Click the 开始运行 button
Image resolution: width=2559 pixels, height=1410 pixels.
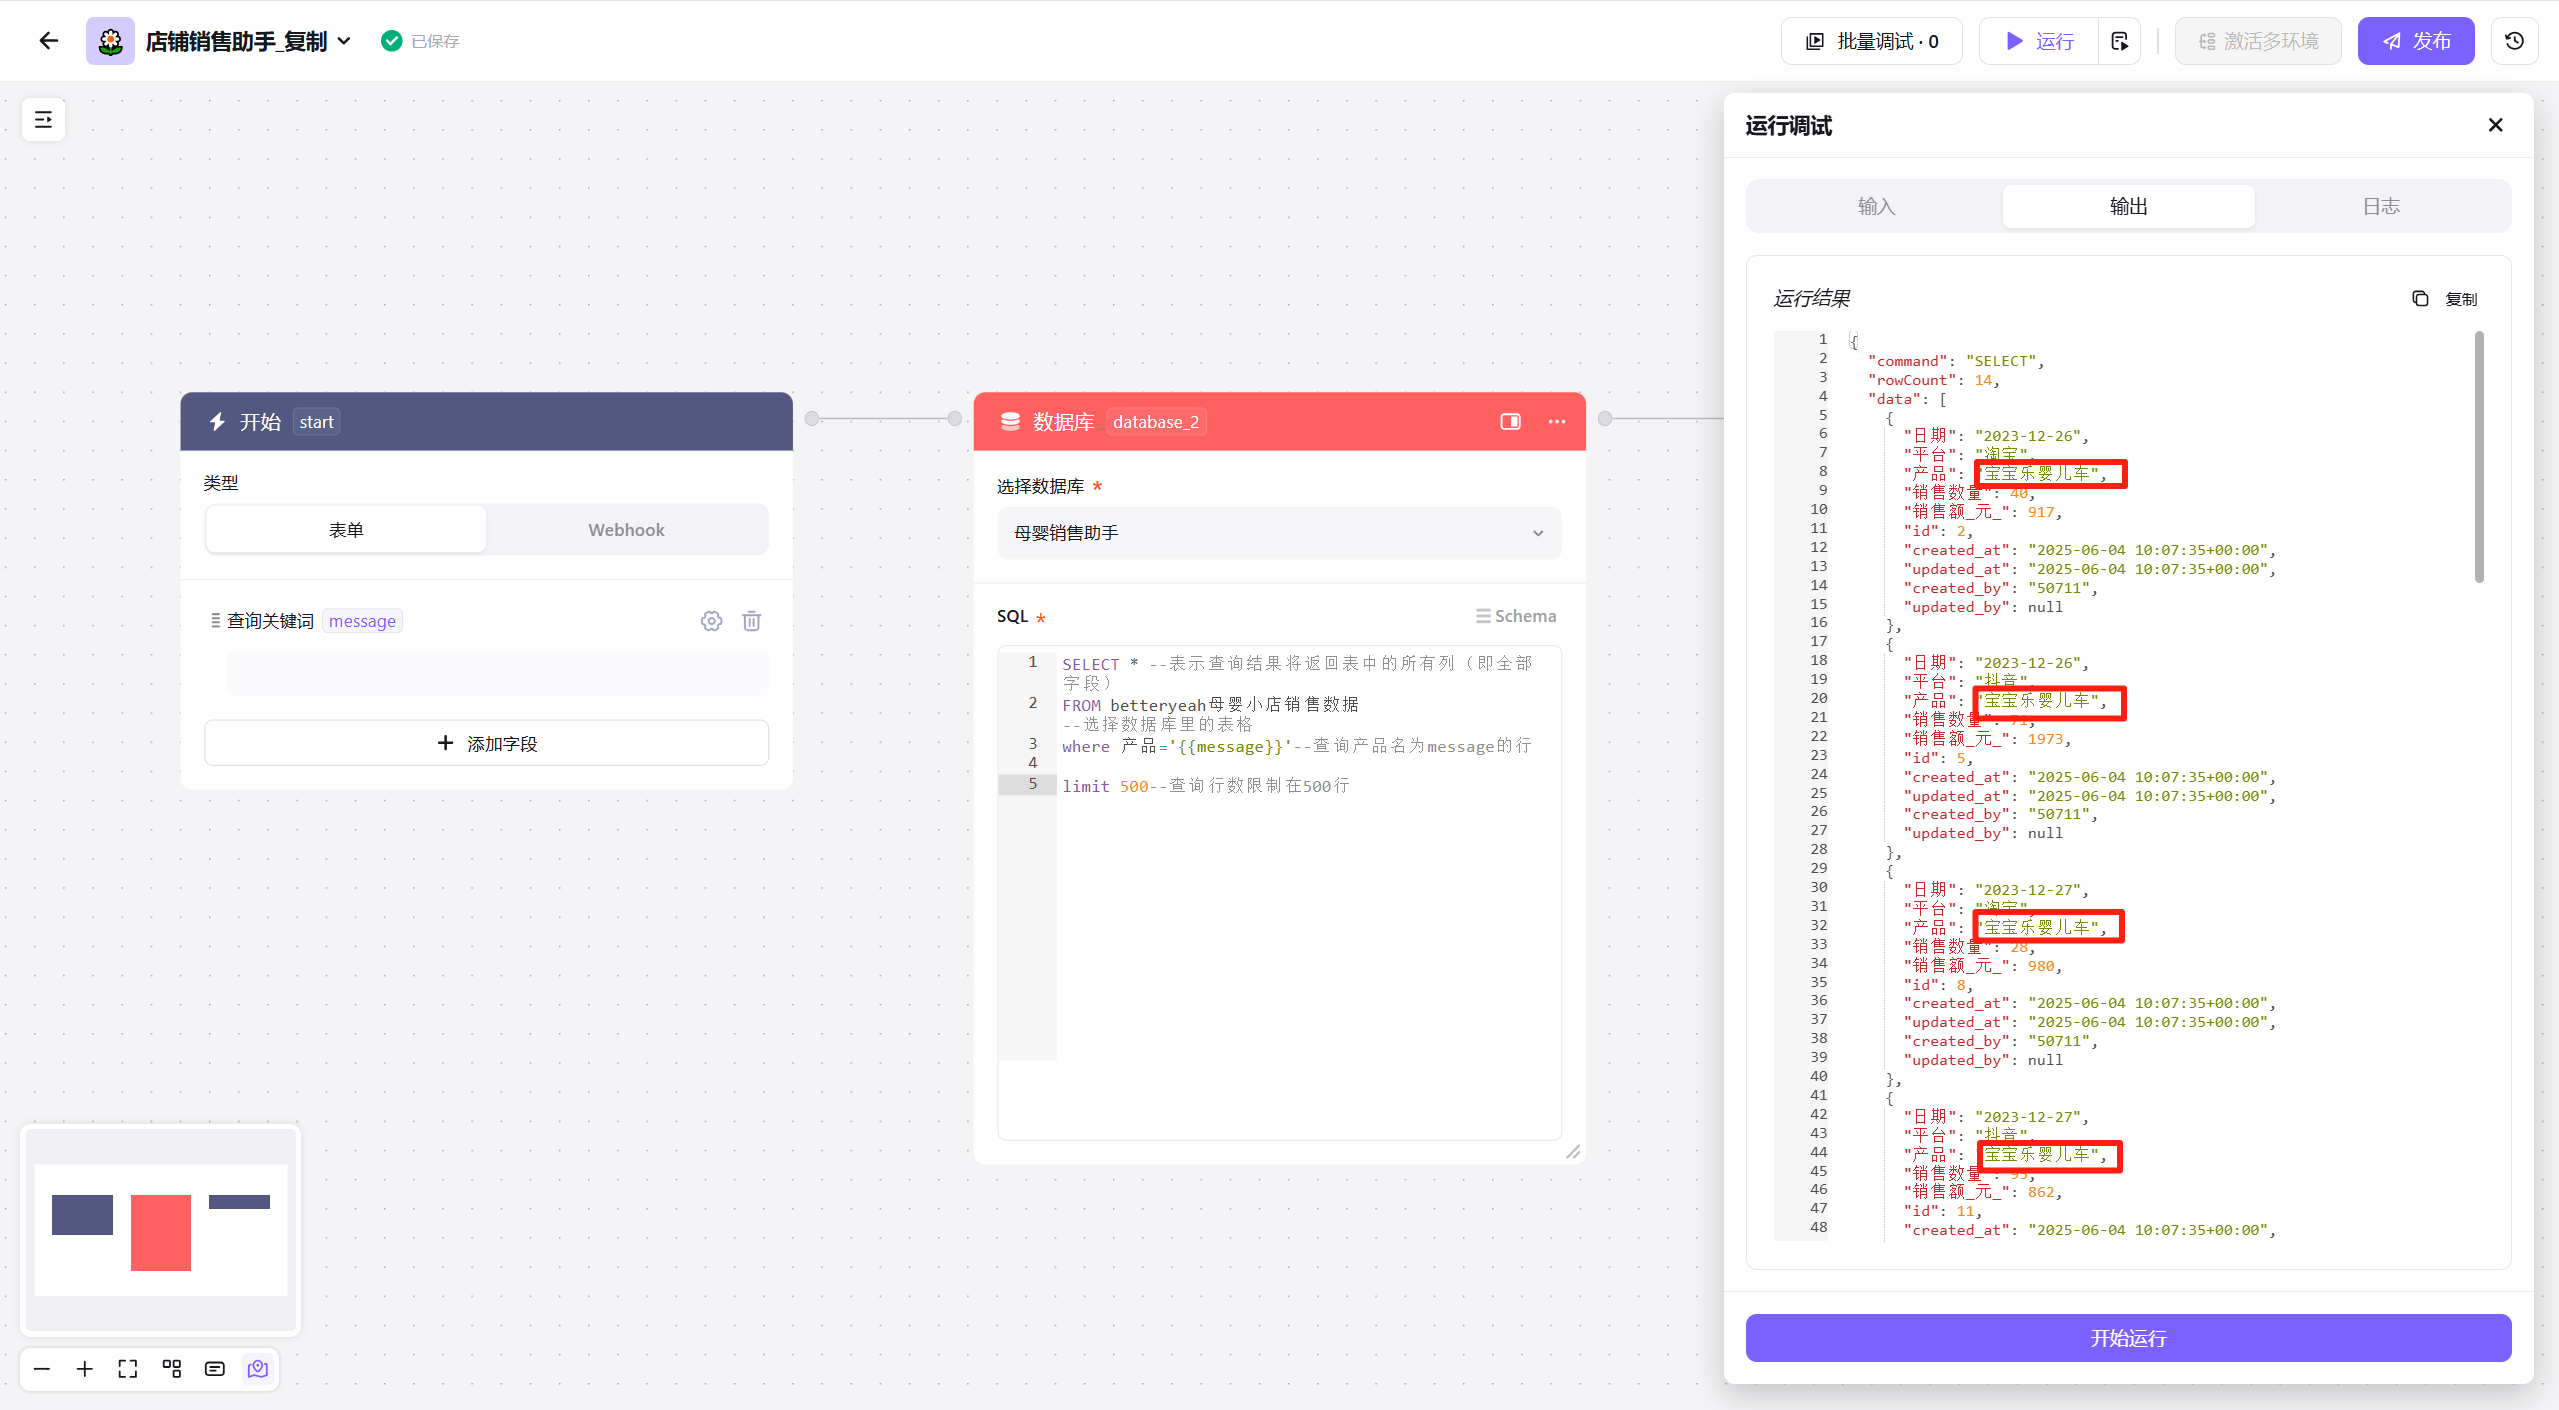pos(2128,1338)
